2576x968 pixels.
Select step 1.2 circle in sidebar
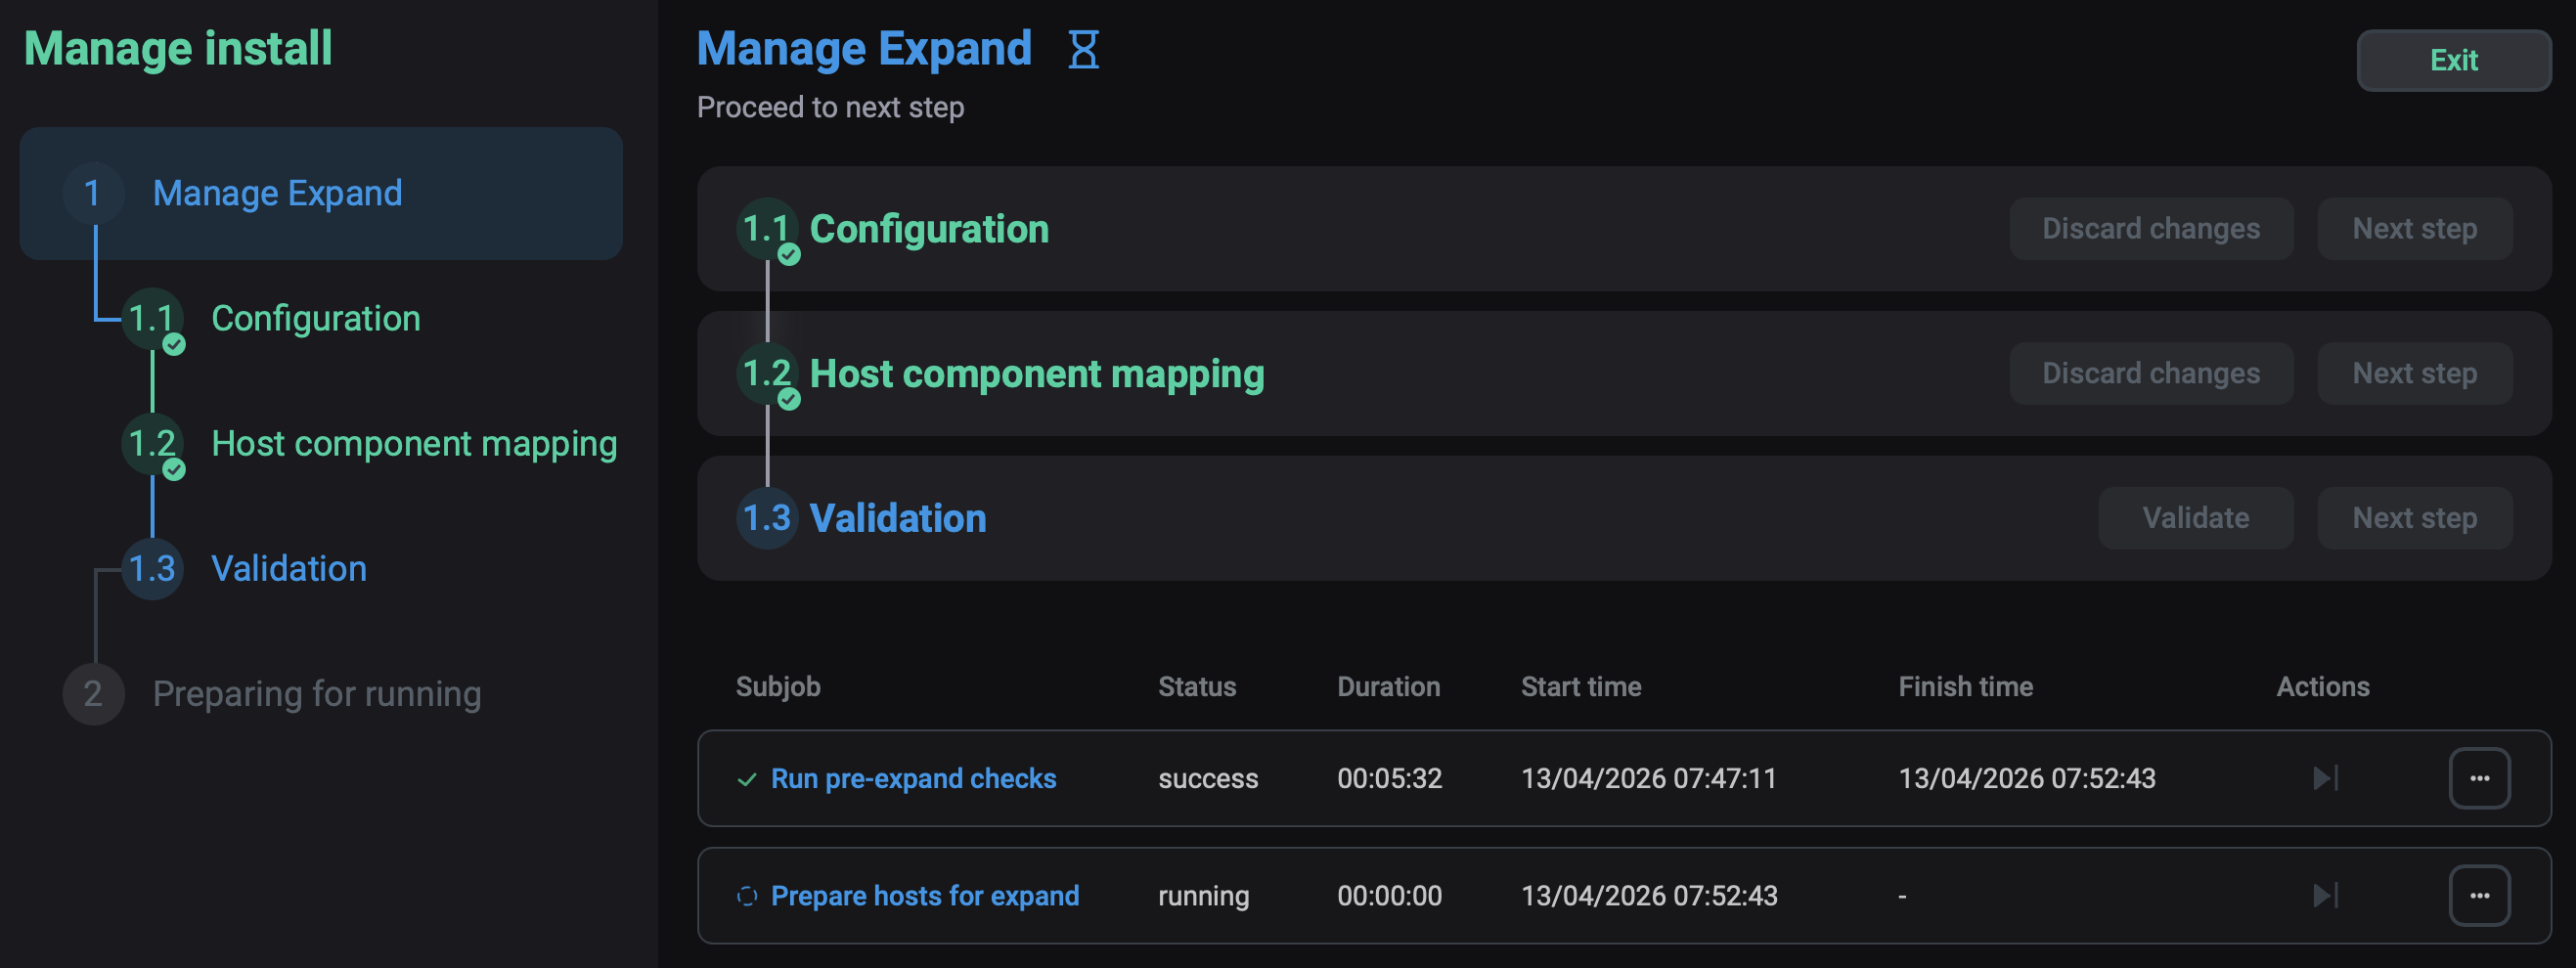pyautogui.click(x=152, y=444)
